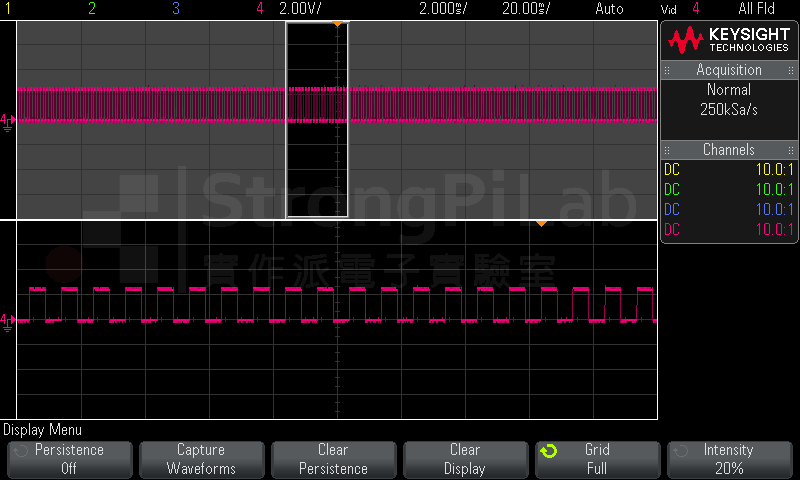Select the Grid Full softkey
This screenshot has height=480, width=800.
click(x=597, y=459)
